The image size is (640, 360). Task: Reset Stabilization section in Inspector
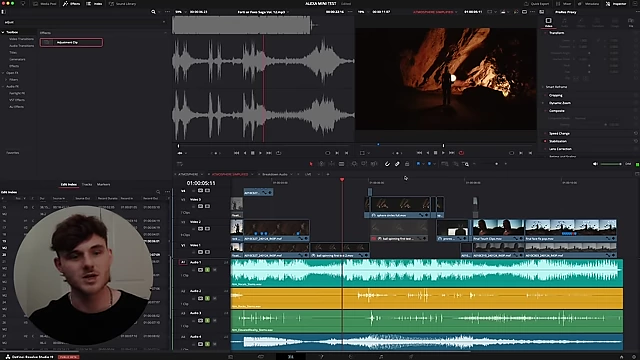tap(636, 141)
